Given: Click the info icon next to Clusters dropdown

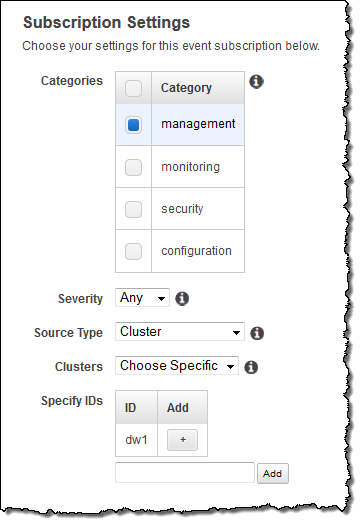Looking at the screenshot, I should click(251, 367).
